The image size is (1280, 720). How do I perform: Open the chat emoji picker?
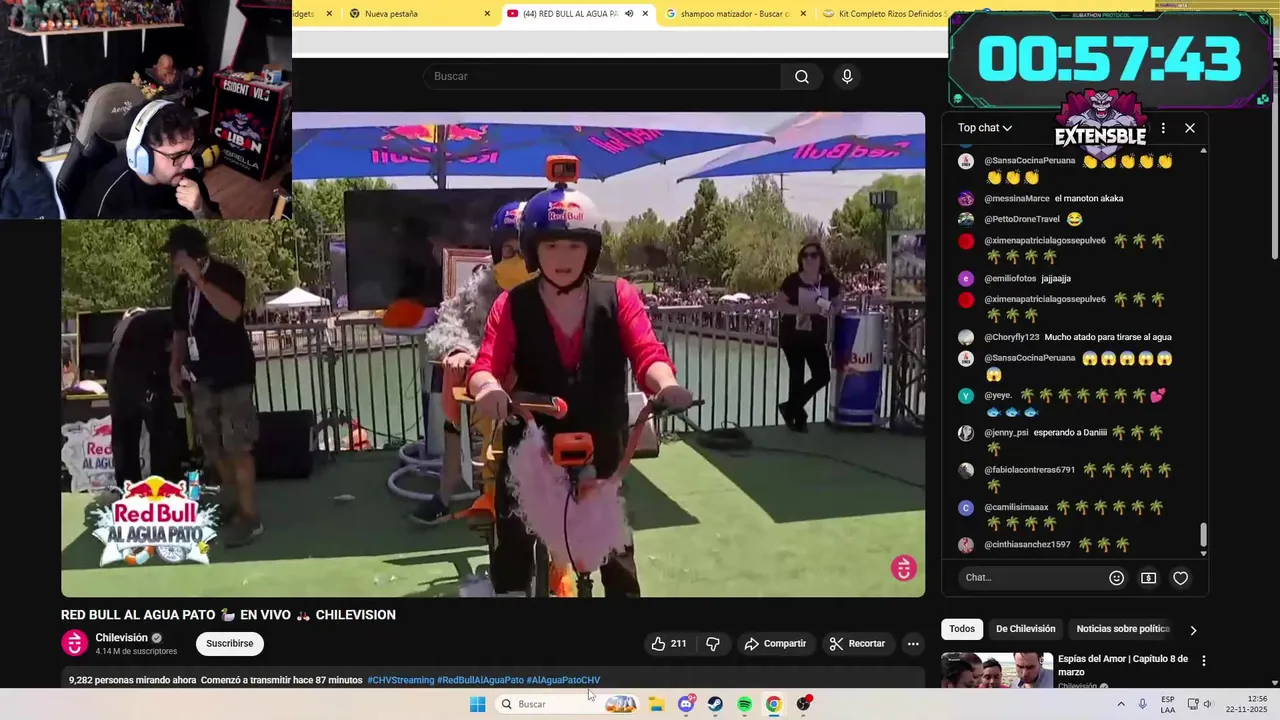tap(1117, 578)
